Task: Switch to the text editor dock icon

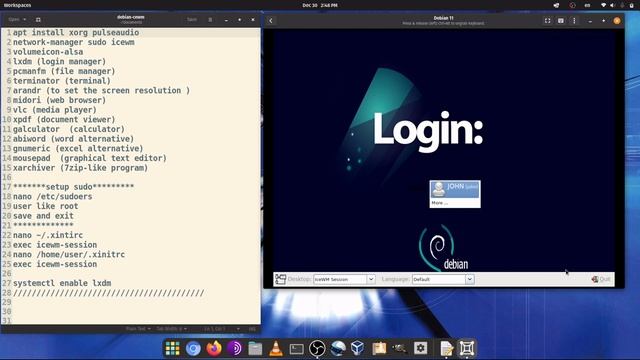Action: [x=446, y=348]
